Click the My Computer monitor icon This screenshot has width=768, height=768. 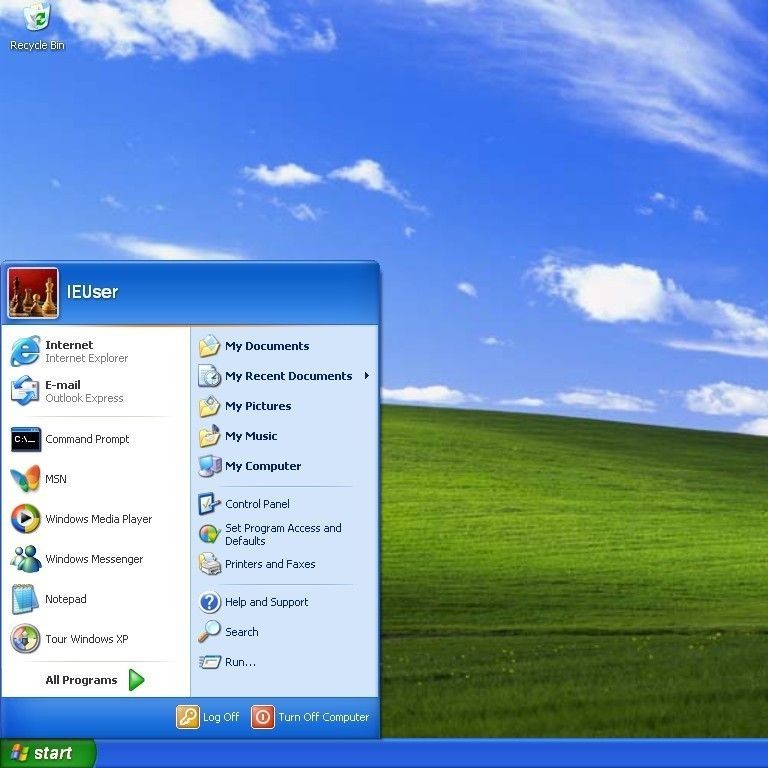pos(210,466)
